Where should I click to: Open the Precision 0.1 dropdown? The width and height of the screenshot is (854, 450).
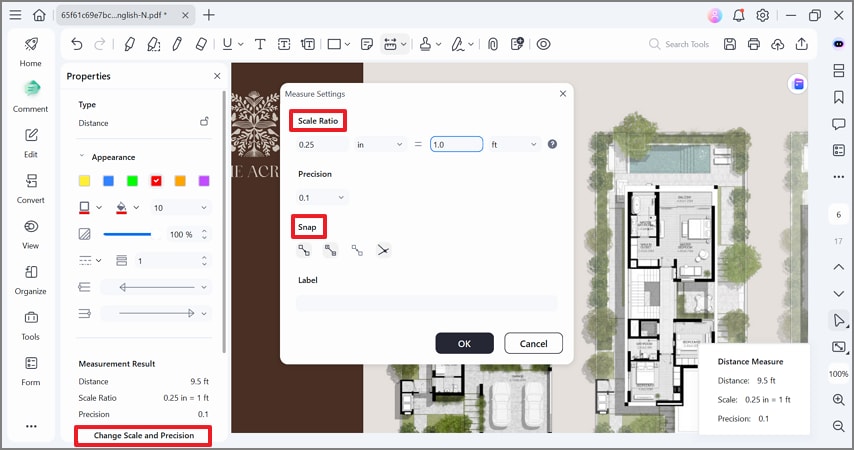tap(322, 198)
